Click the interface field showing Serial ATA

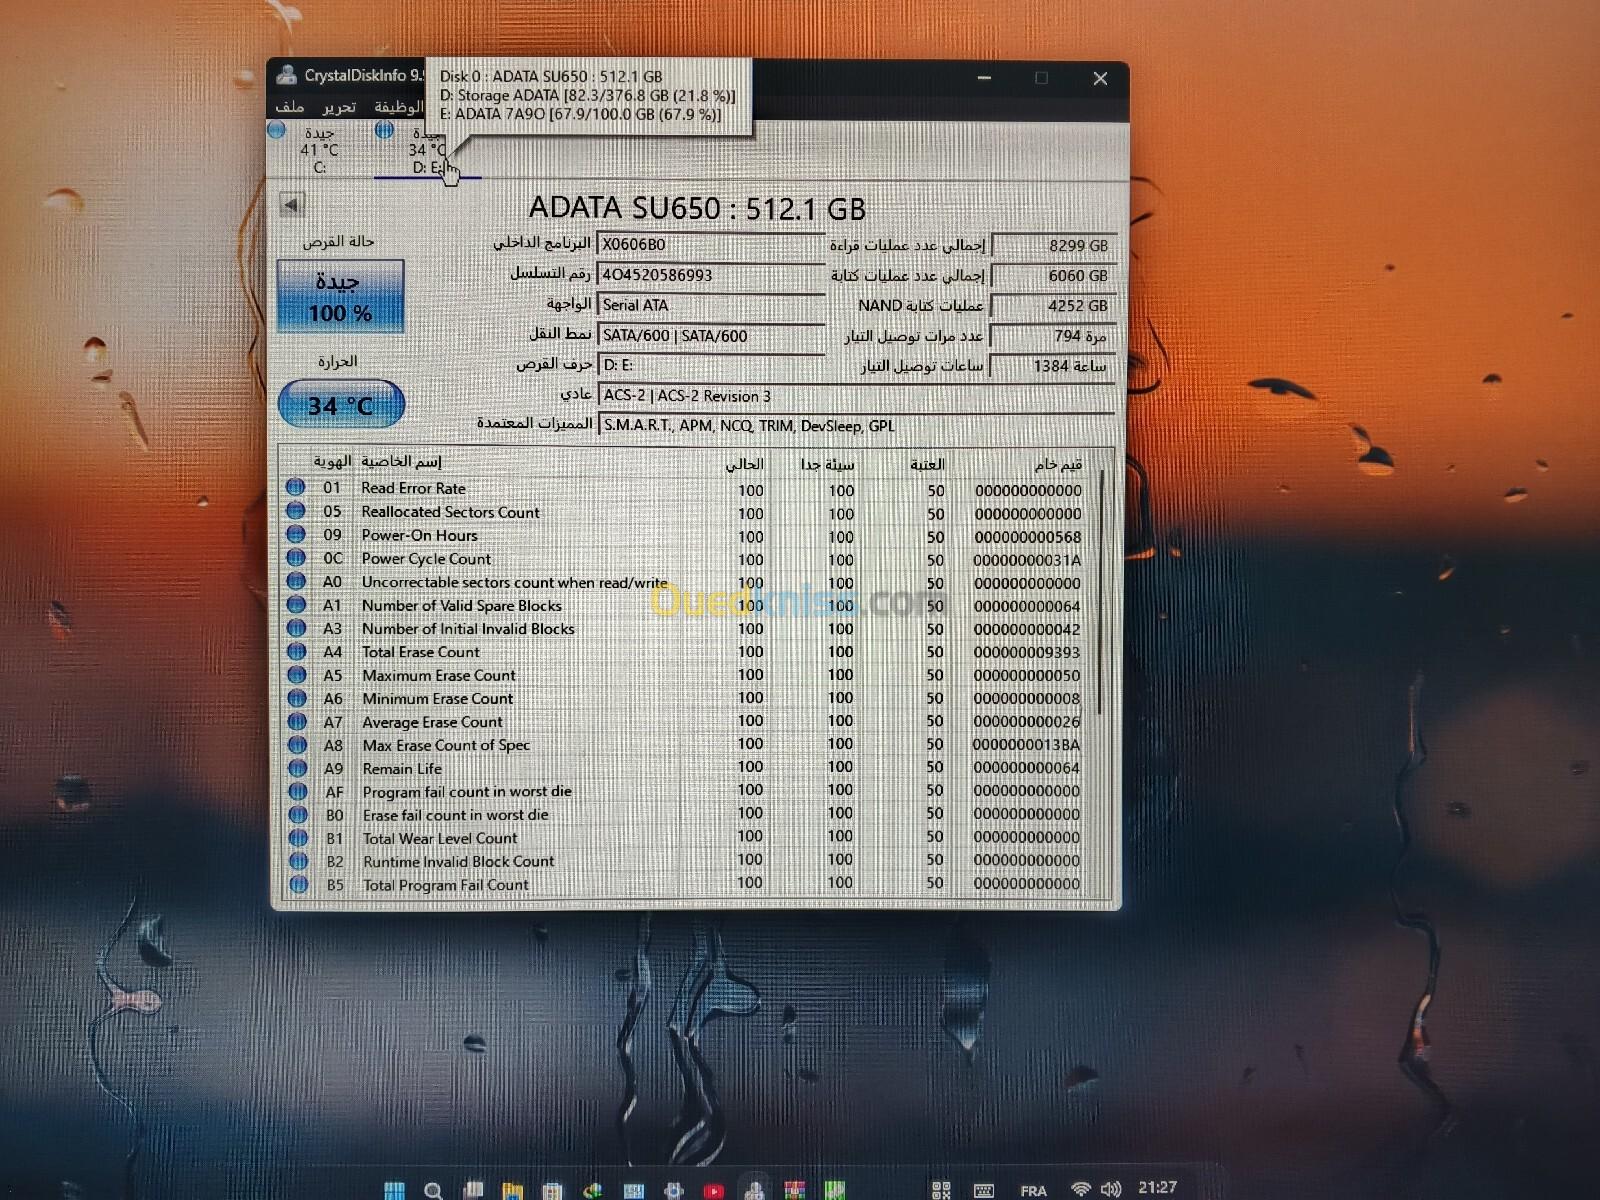coord(710,305)
